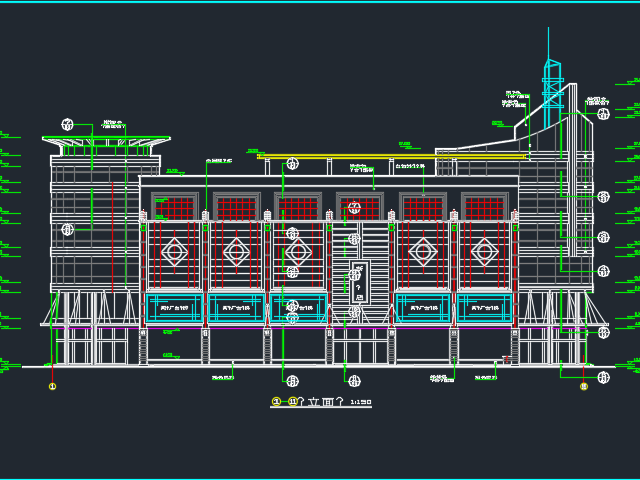Click the circular callout below the central entrance

354,380
